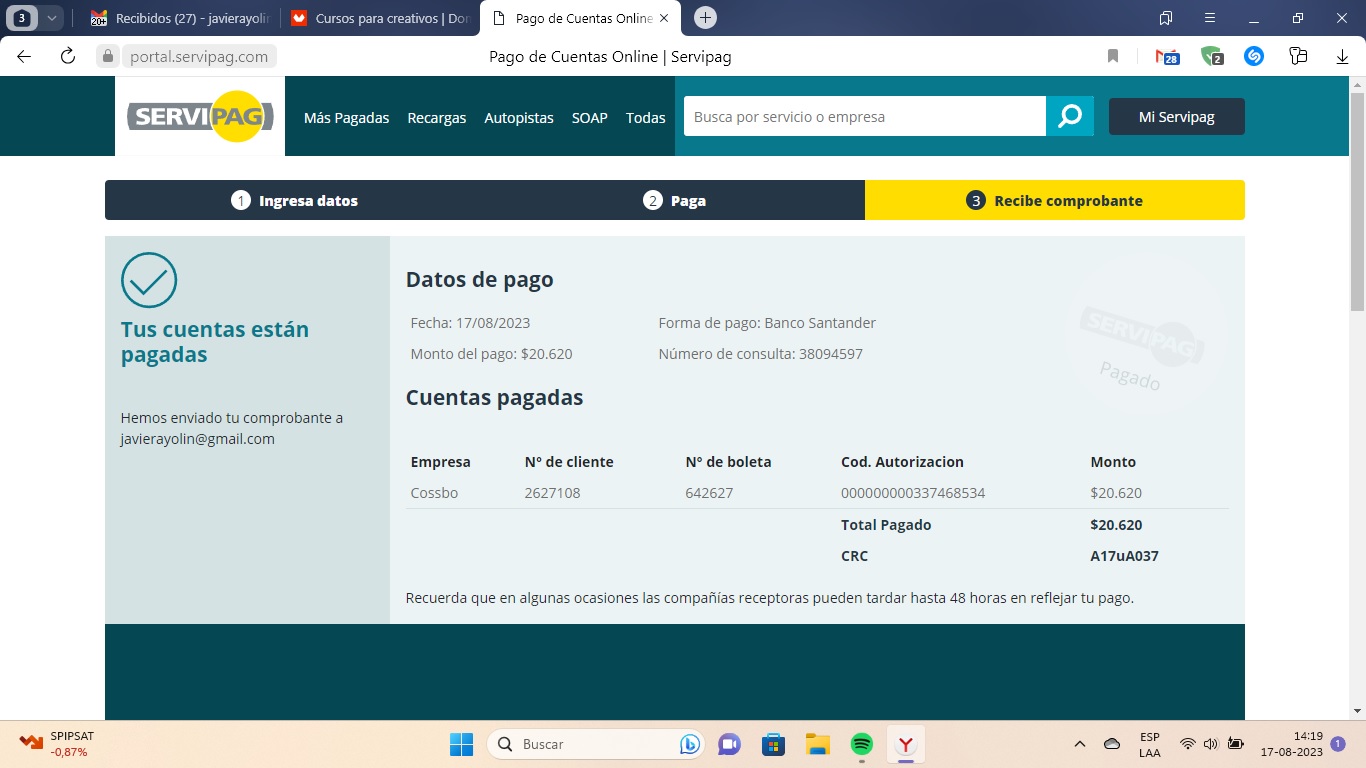Open Microsoft Store from the taskbar
The image size is (1366, 768).
pos(773,744)
